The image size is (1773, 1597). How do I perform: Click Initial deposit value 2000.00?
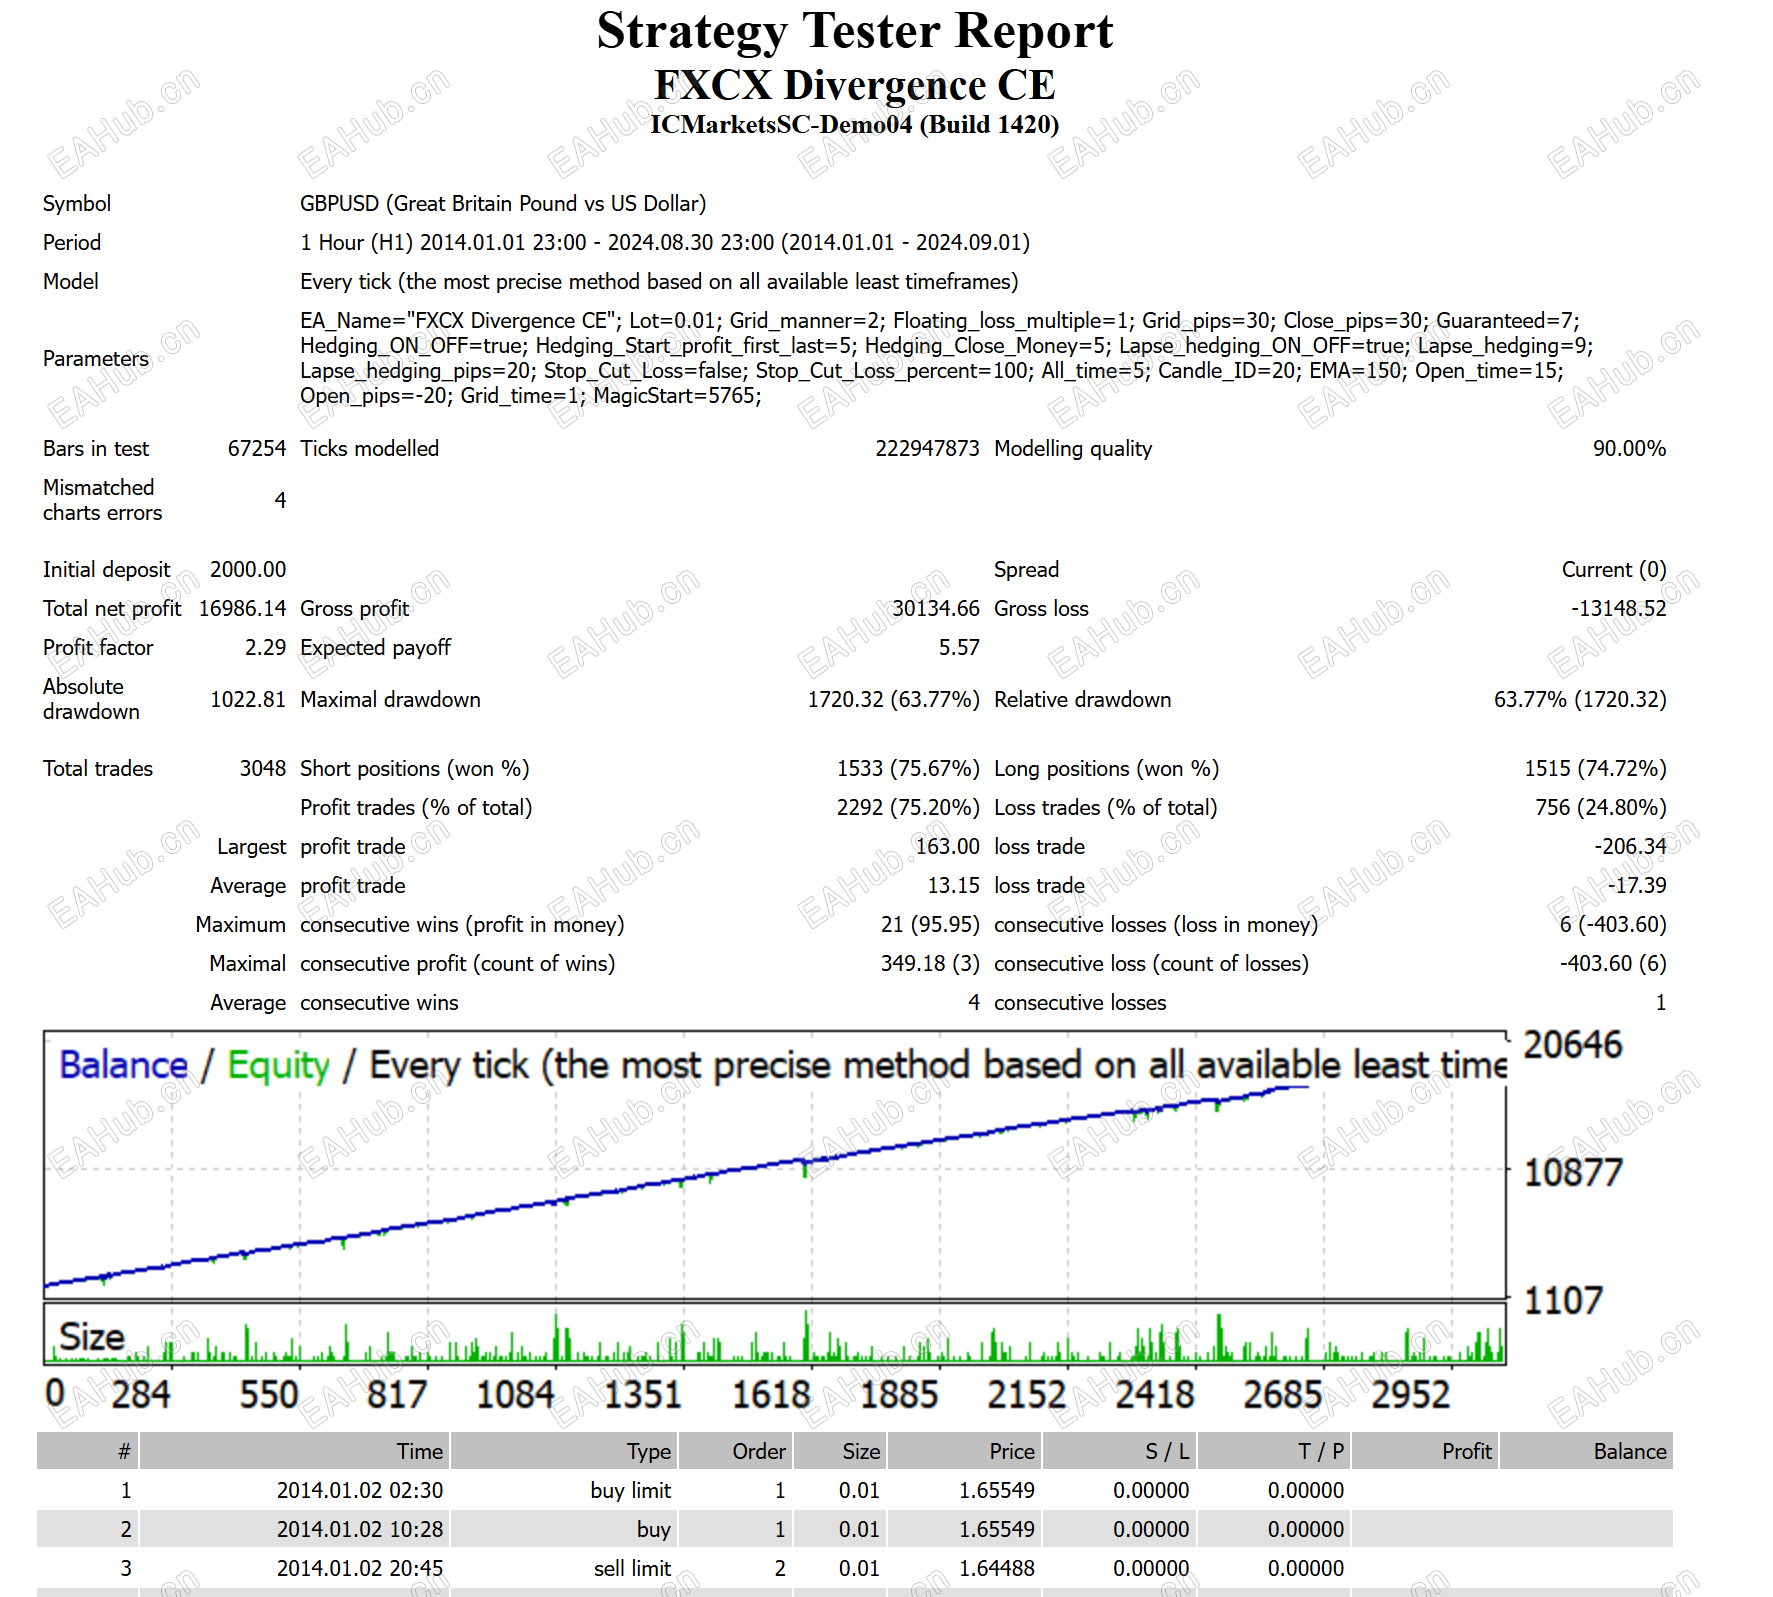(x=248, y=570)
